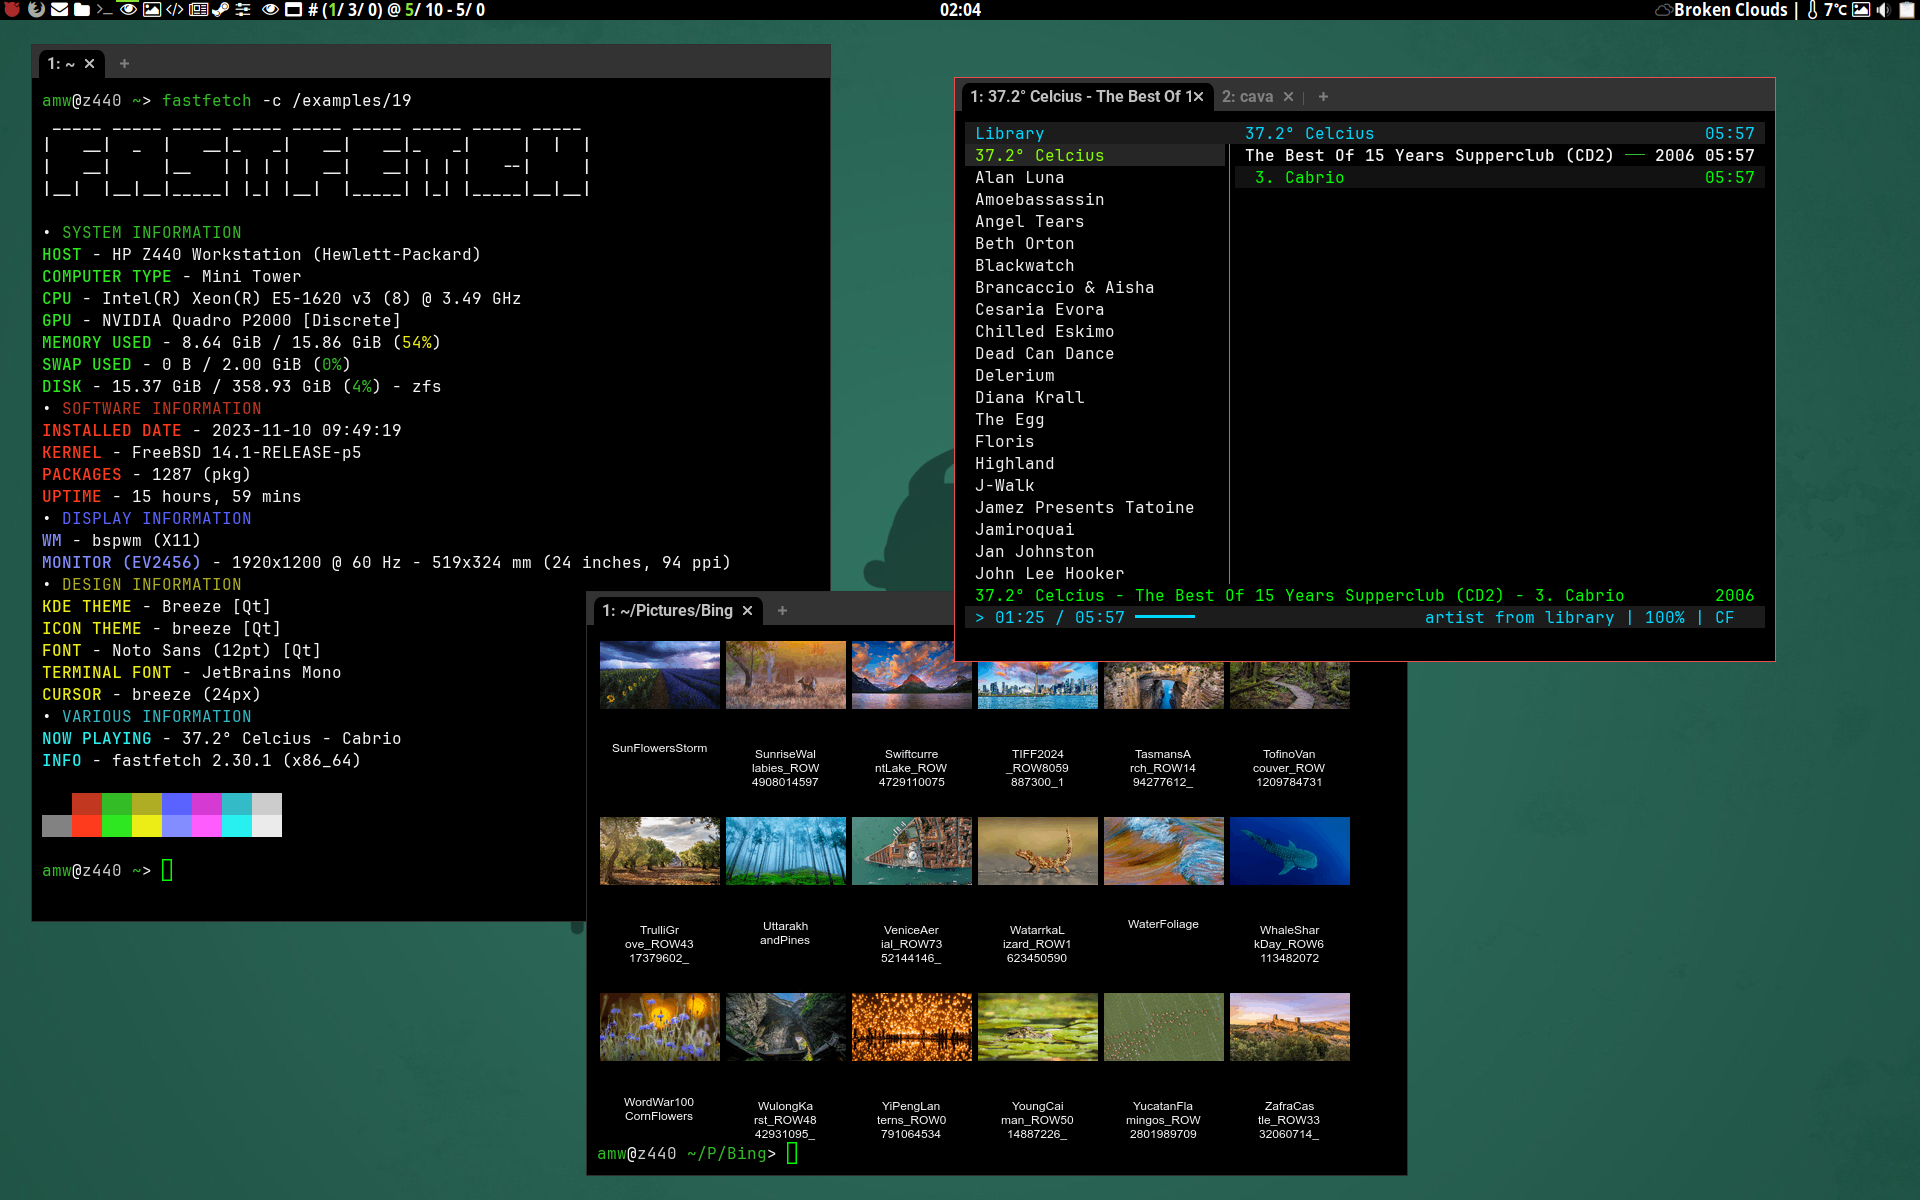The image size is (1920, 1200).
Task: Click the eye icon beside terminal launcher
Action: 128,9
